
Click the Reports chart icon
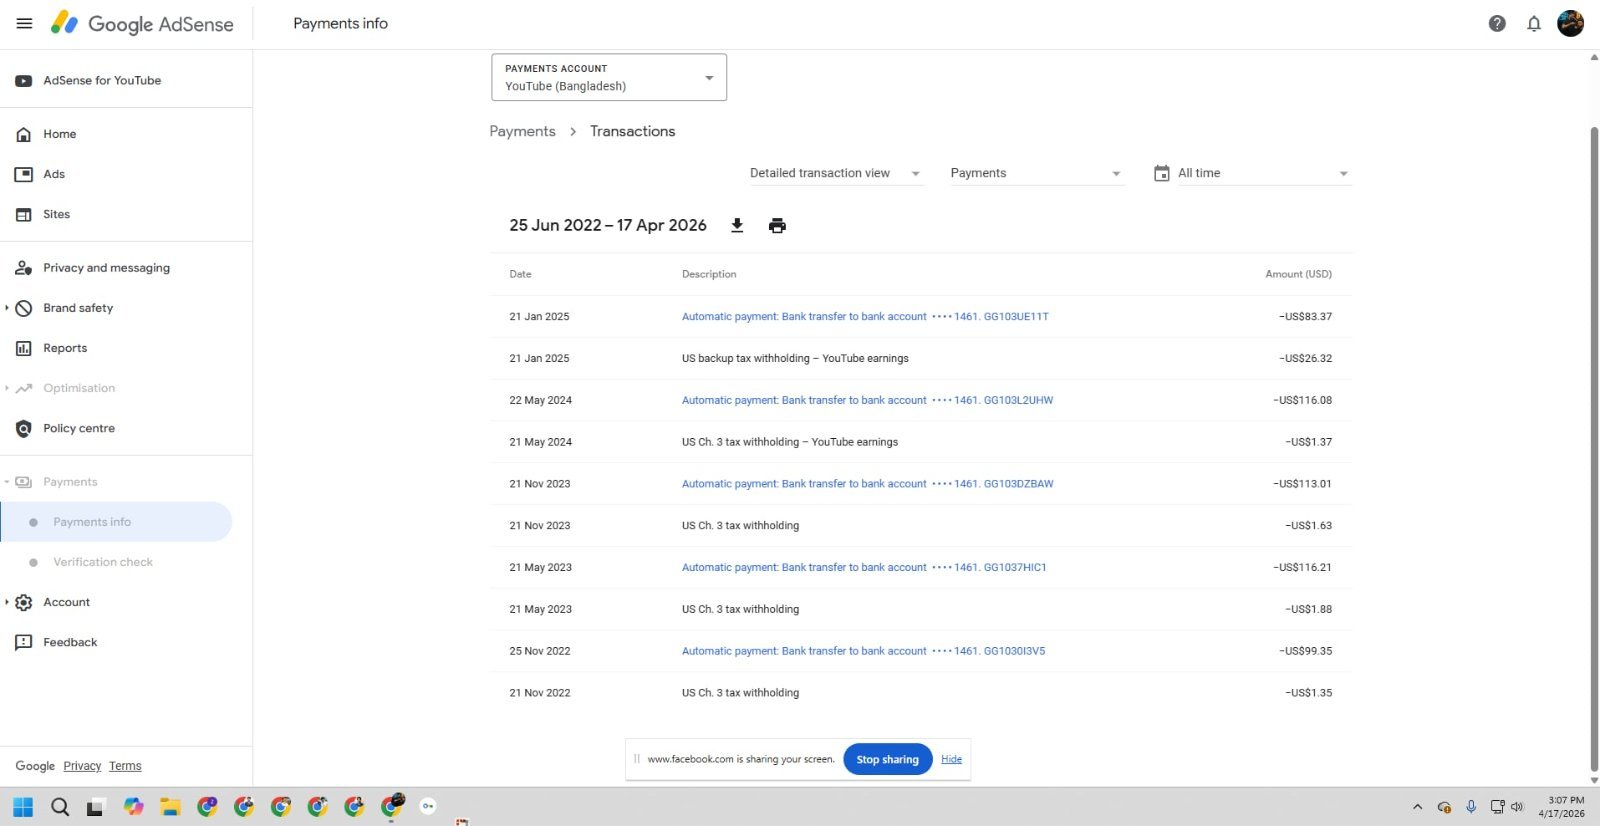pyautogui.click(x=24, y=348)
